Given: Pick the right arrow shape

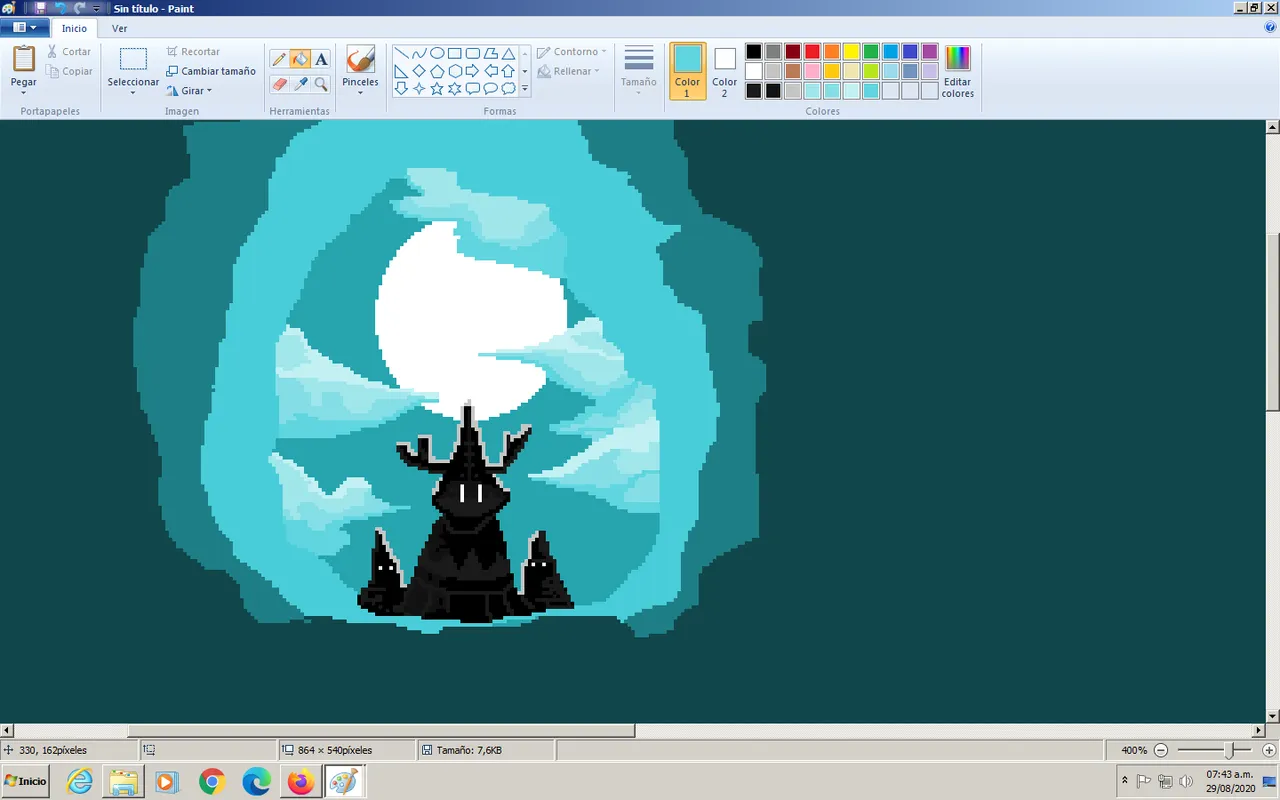Looking at the screenshot, I should pyautogui.click(x=473, y=71).
